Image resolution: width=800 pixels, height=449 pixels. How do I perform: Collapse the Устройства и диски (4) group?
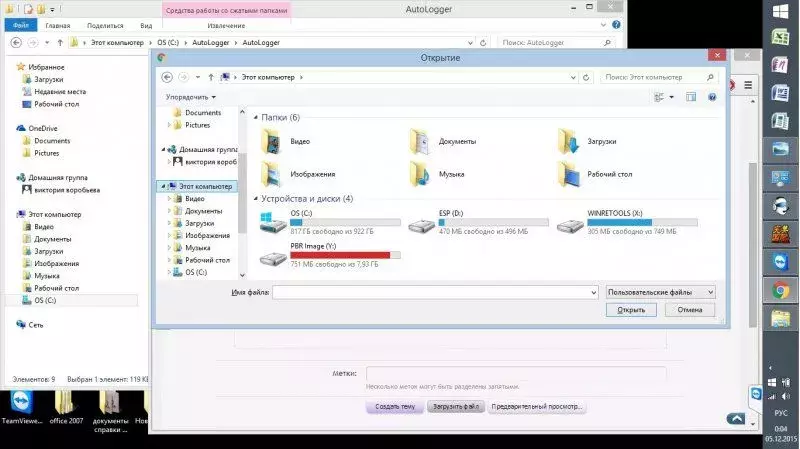(x=256, y=198)
